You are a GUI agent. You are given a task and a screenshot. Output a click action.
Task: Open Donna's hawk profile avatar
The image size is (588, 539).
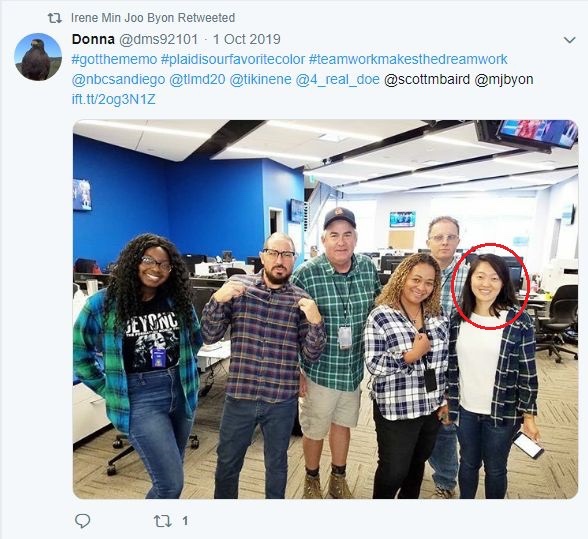click(38, 57)
